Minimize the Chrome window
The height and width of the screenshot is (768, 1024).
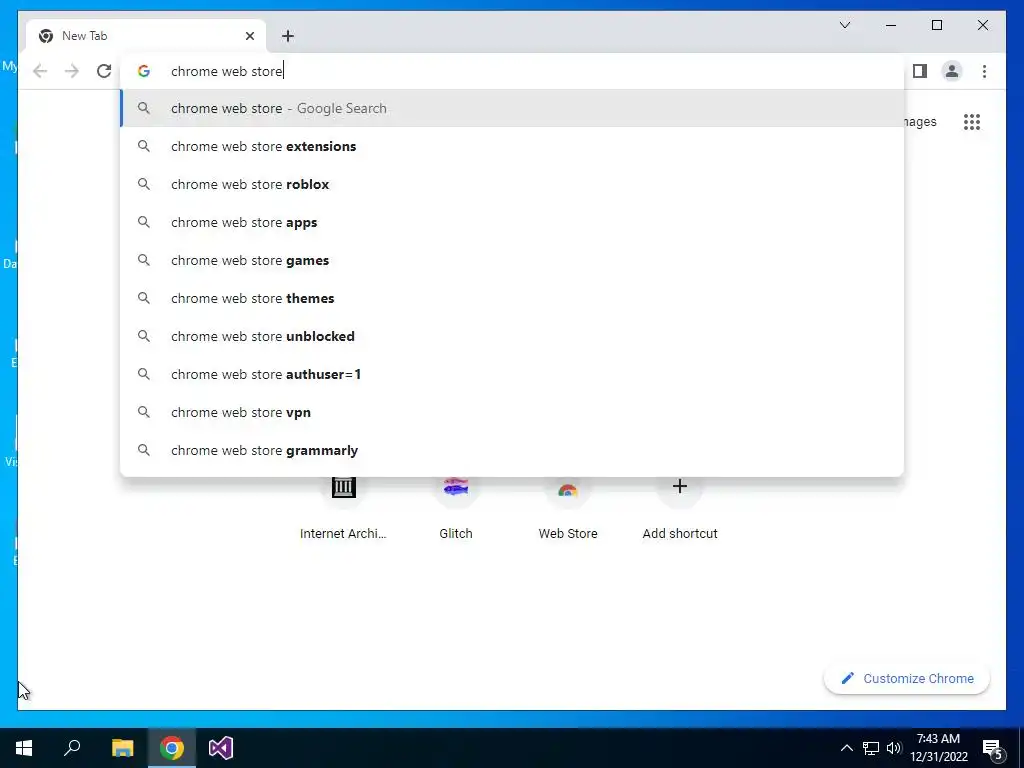pyautogui.click(x=891, y=25)
